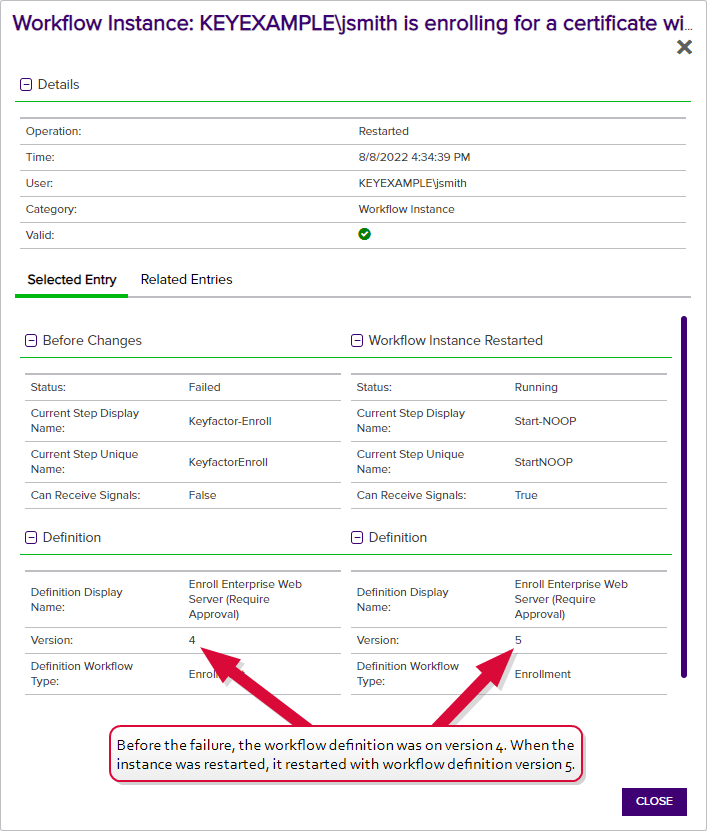
Task: Click the restarted 'Enroll Enterprise Web Server' definition name
Action: (x=571, y=599)
